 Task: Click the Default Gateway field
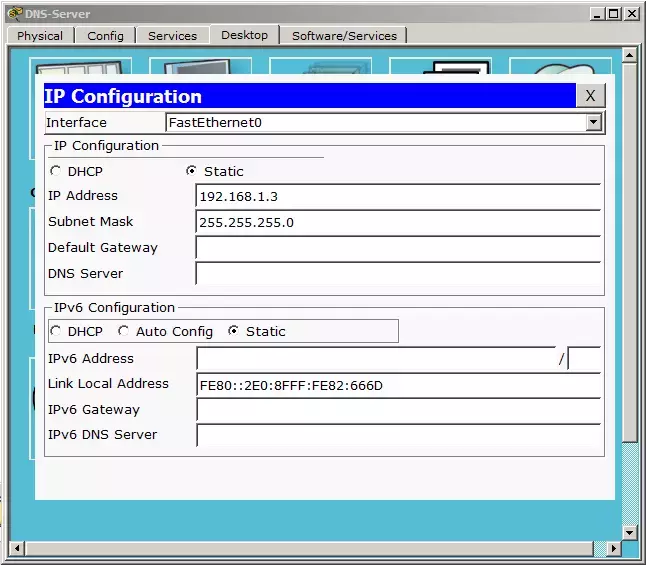coord(398,249)
